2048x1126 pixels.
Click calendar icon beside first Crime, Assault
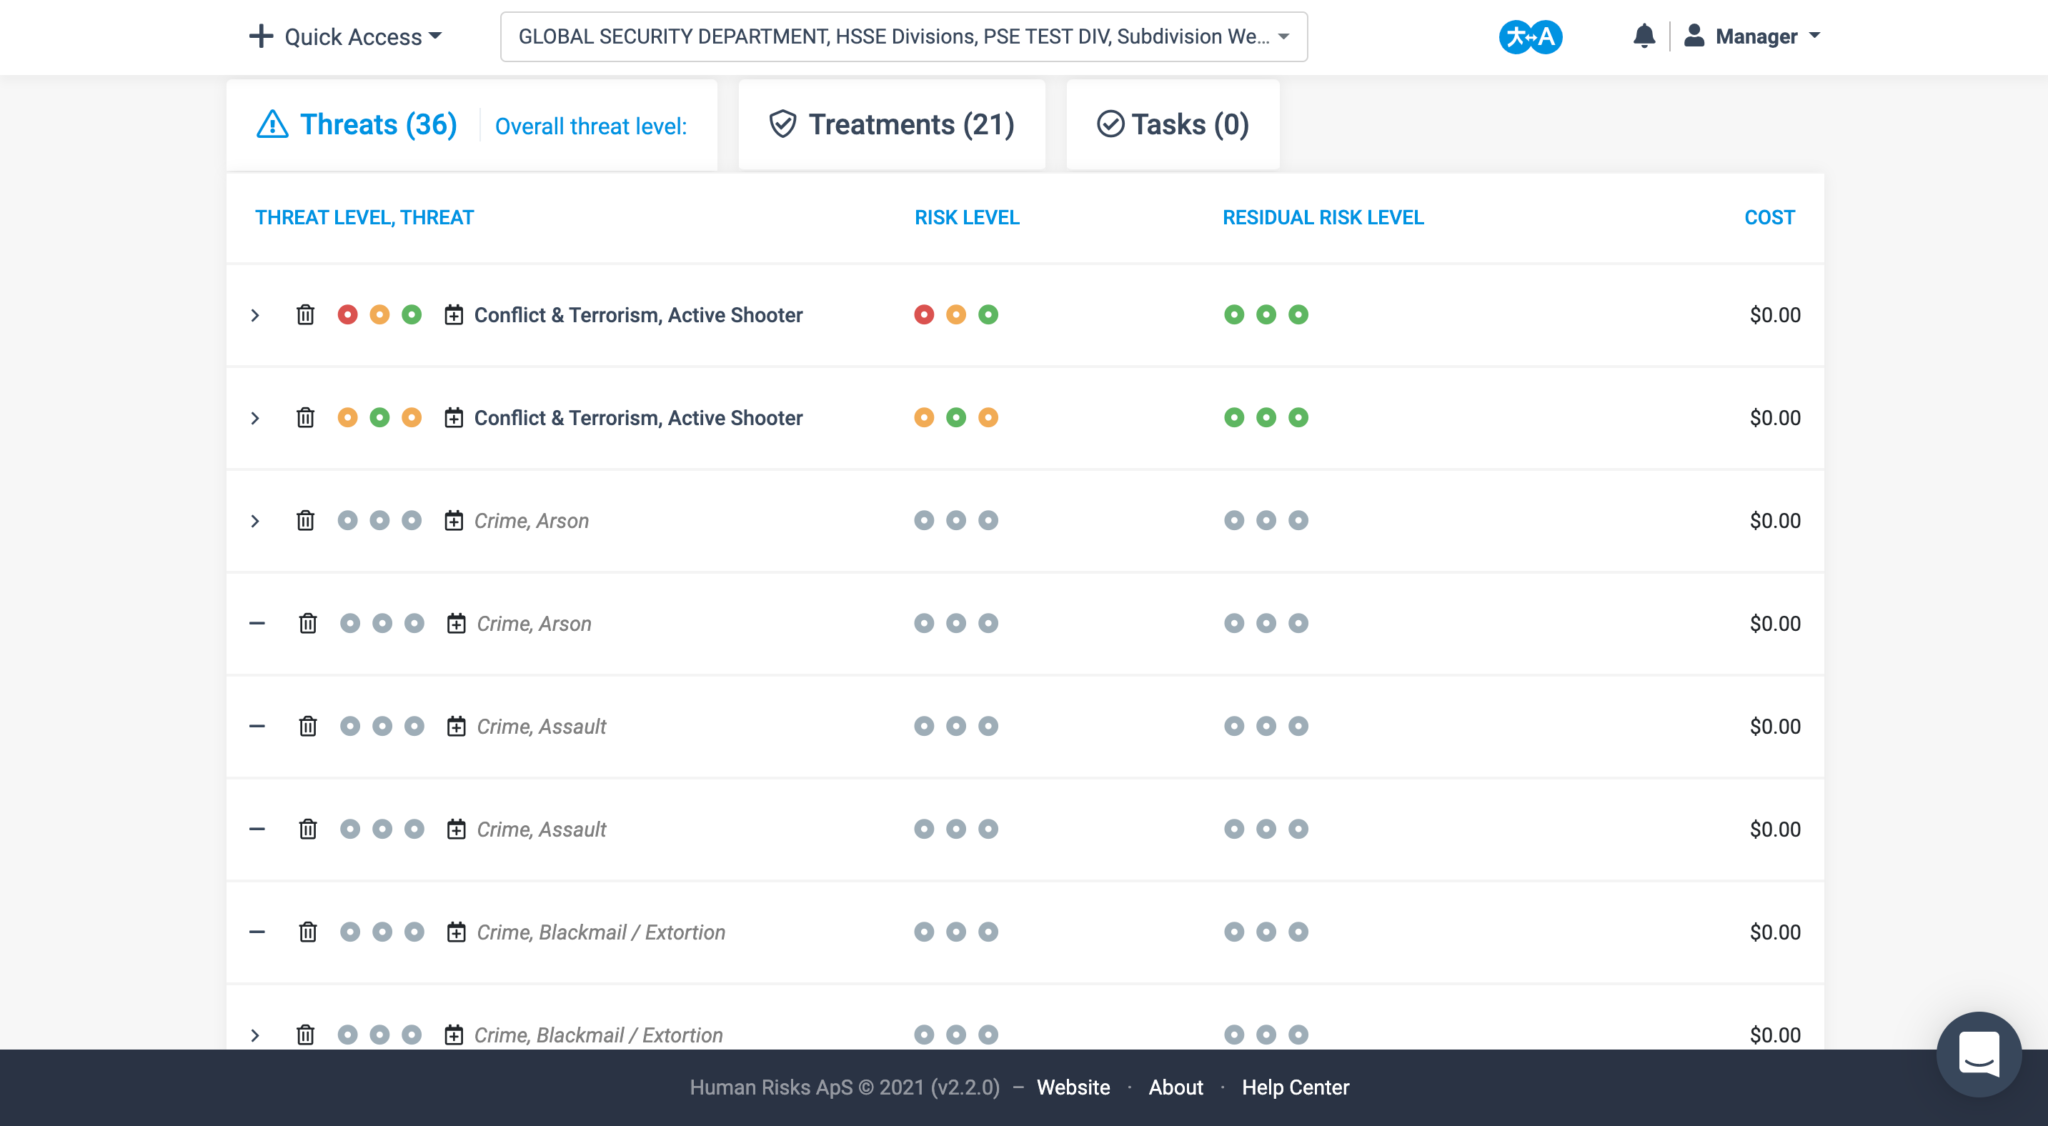[x=456, y=727]
